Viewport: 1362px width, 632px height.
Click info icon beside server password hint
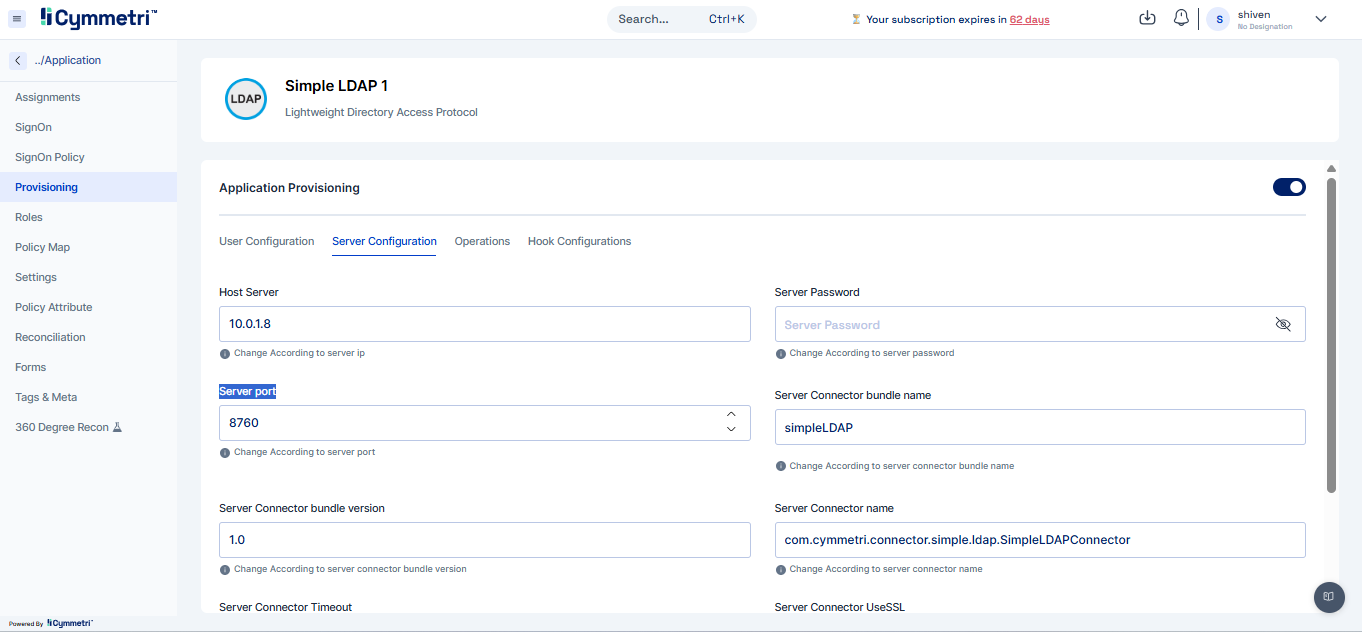[780, 353]
